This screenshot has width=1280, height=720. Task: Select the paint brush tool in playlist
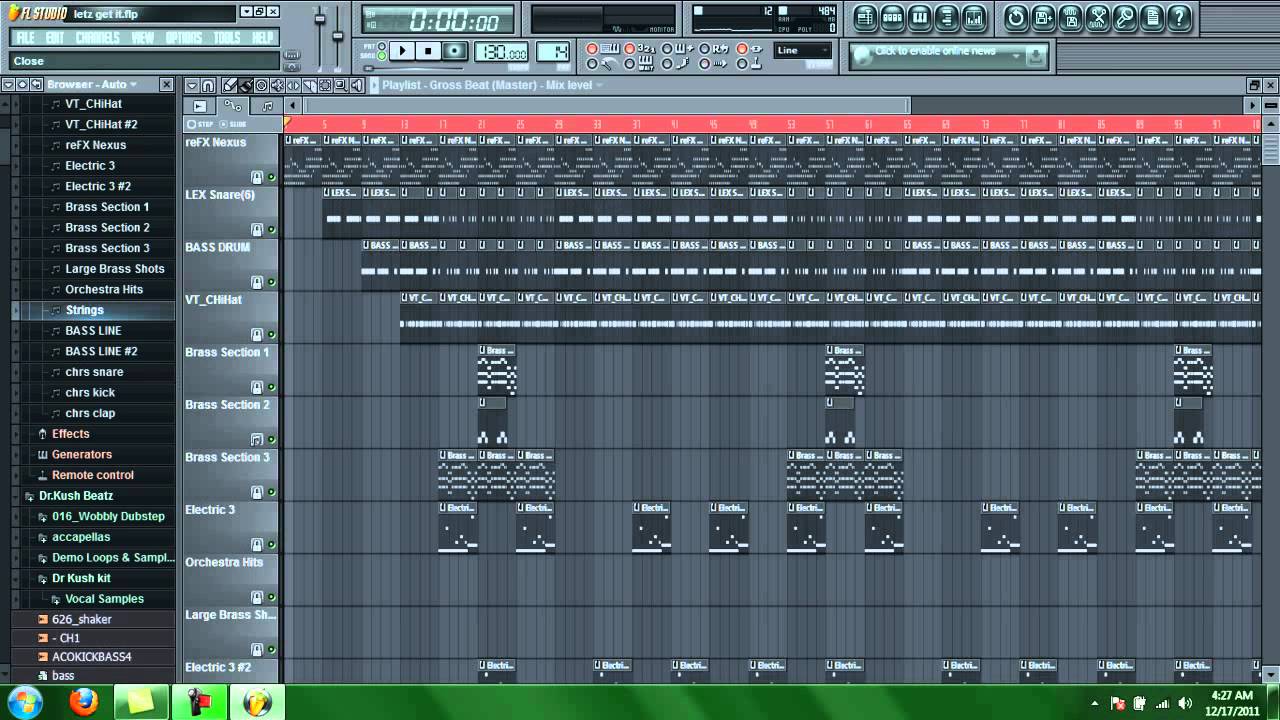point(246,86)
